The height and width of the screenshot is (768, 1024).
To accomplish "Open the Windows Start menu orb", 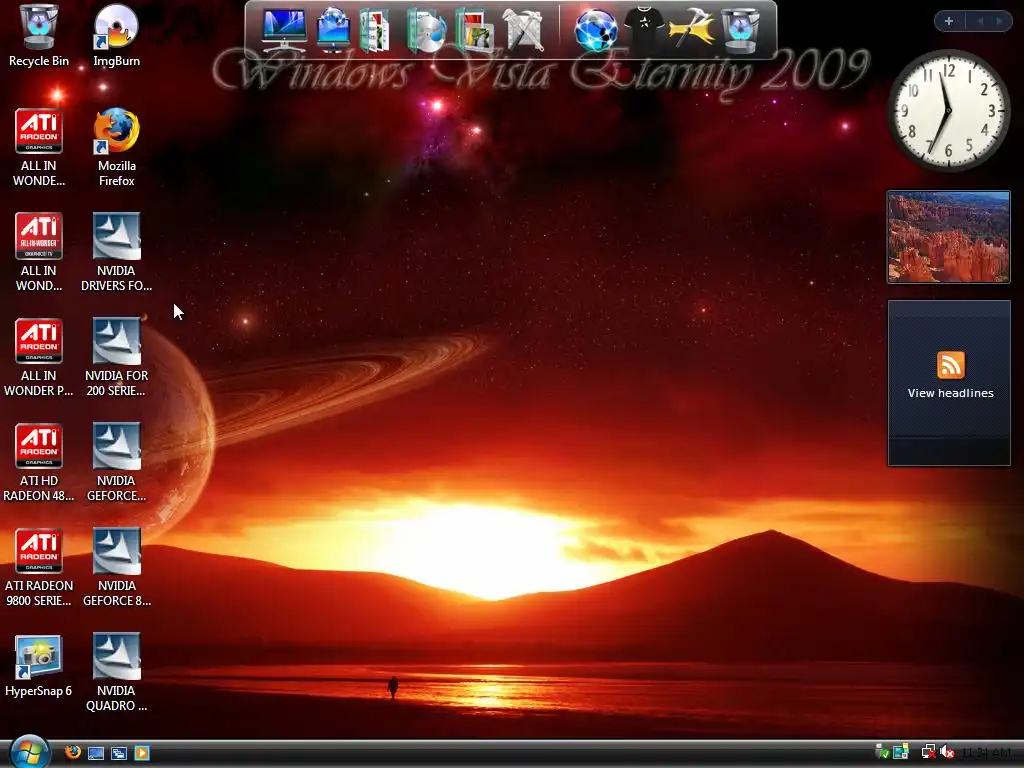I will pos(29,752).
